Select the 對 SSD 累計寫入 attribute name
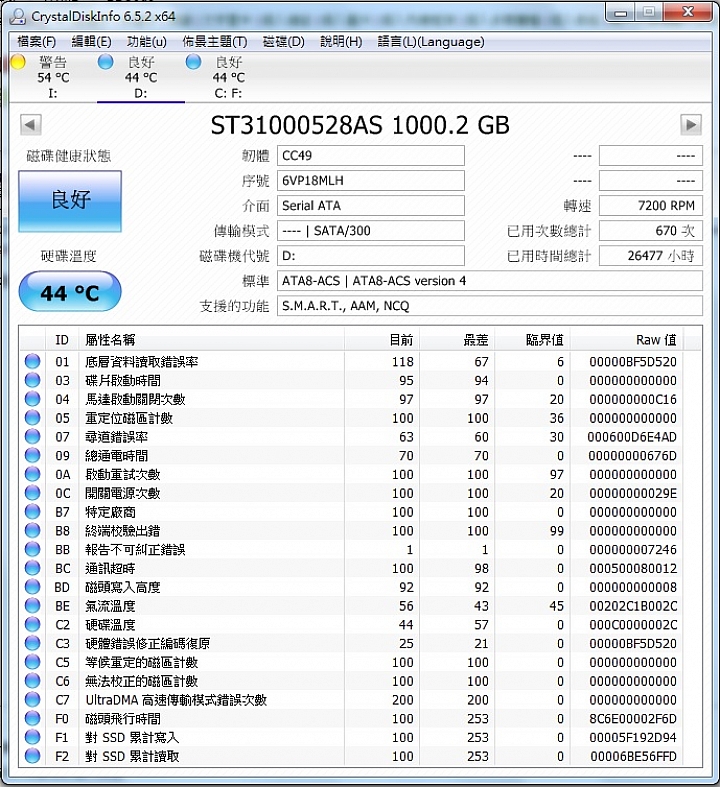The width and height of the screenshot is (720, 787). (132, 737)
